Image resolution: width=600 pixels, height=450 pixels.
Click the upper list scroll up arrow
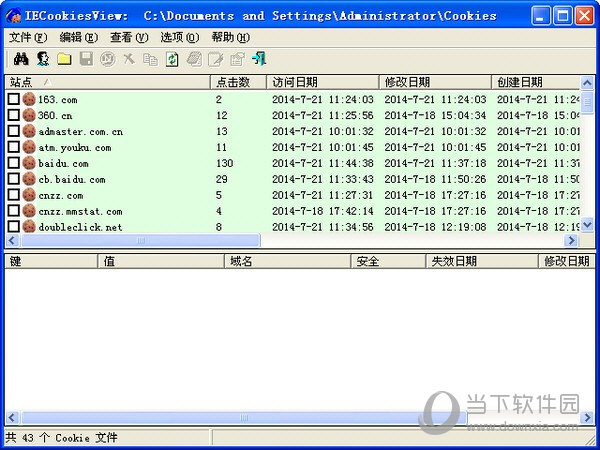587,82
